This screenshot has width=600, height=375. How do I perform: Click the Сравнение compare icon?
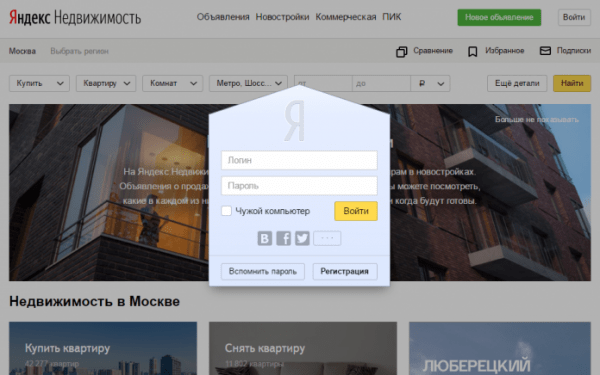pyautogui.click(x=401, y=52)
